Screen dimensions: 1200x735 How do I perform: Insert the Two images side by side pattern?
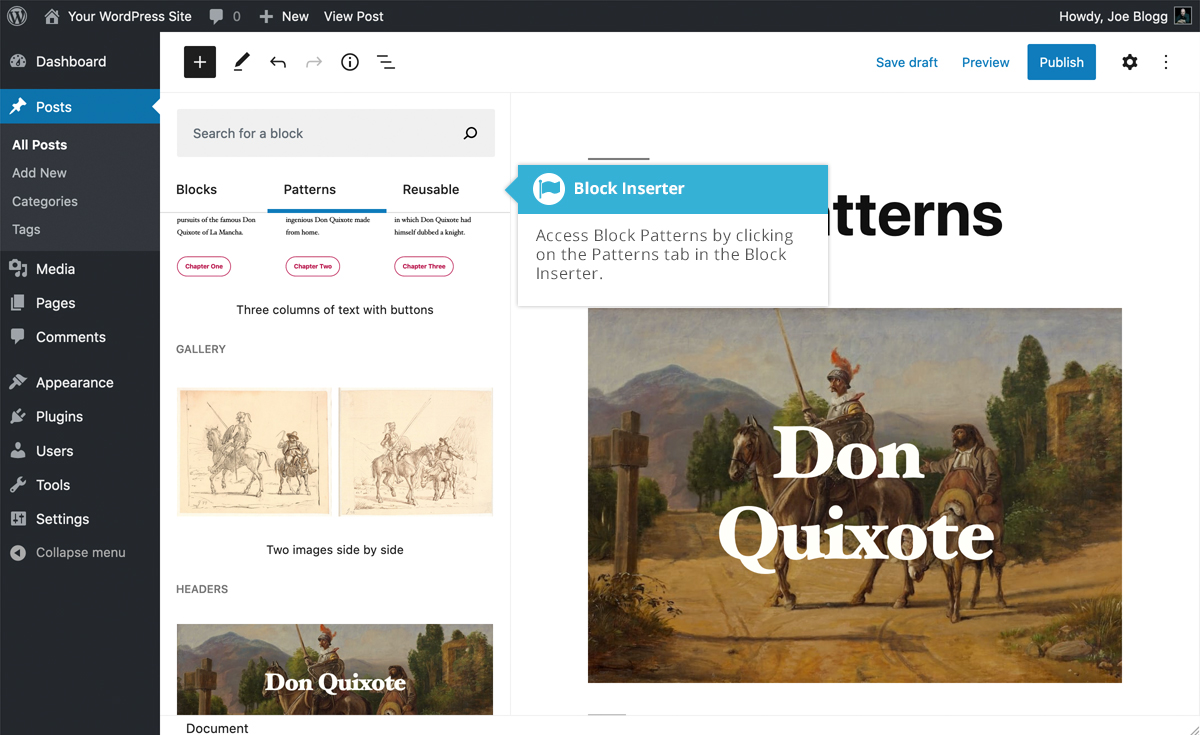335,452
